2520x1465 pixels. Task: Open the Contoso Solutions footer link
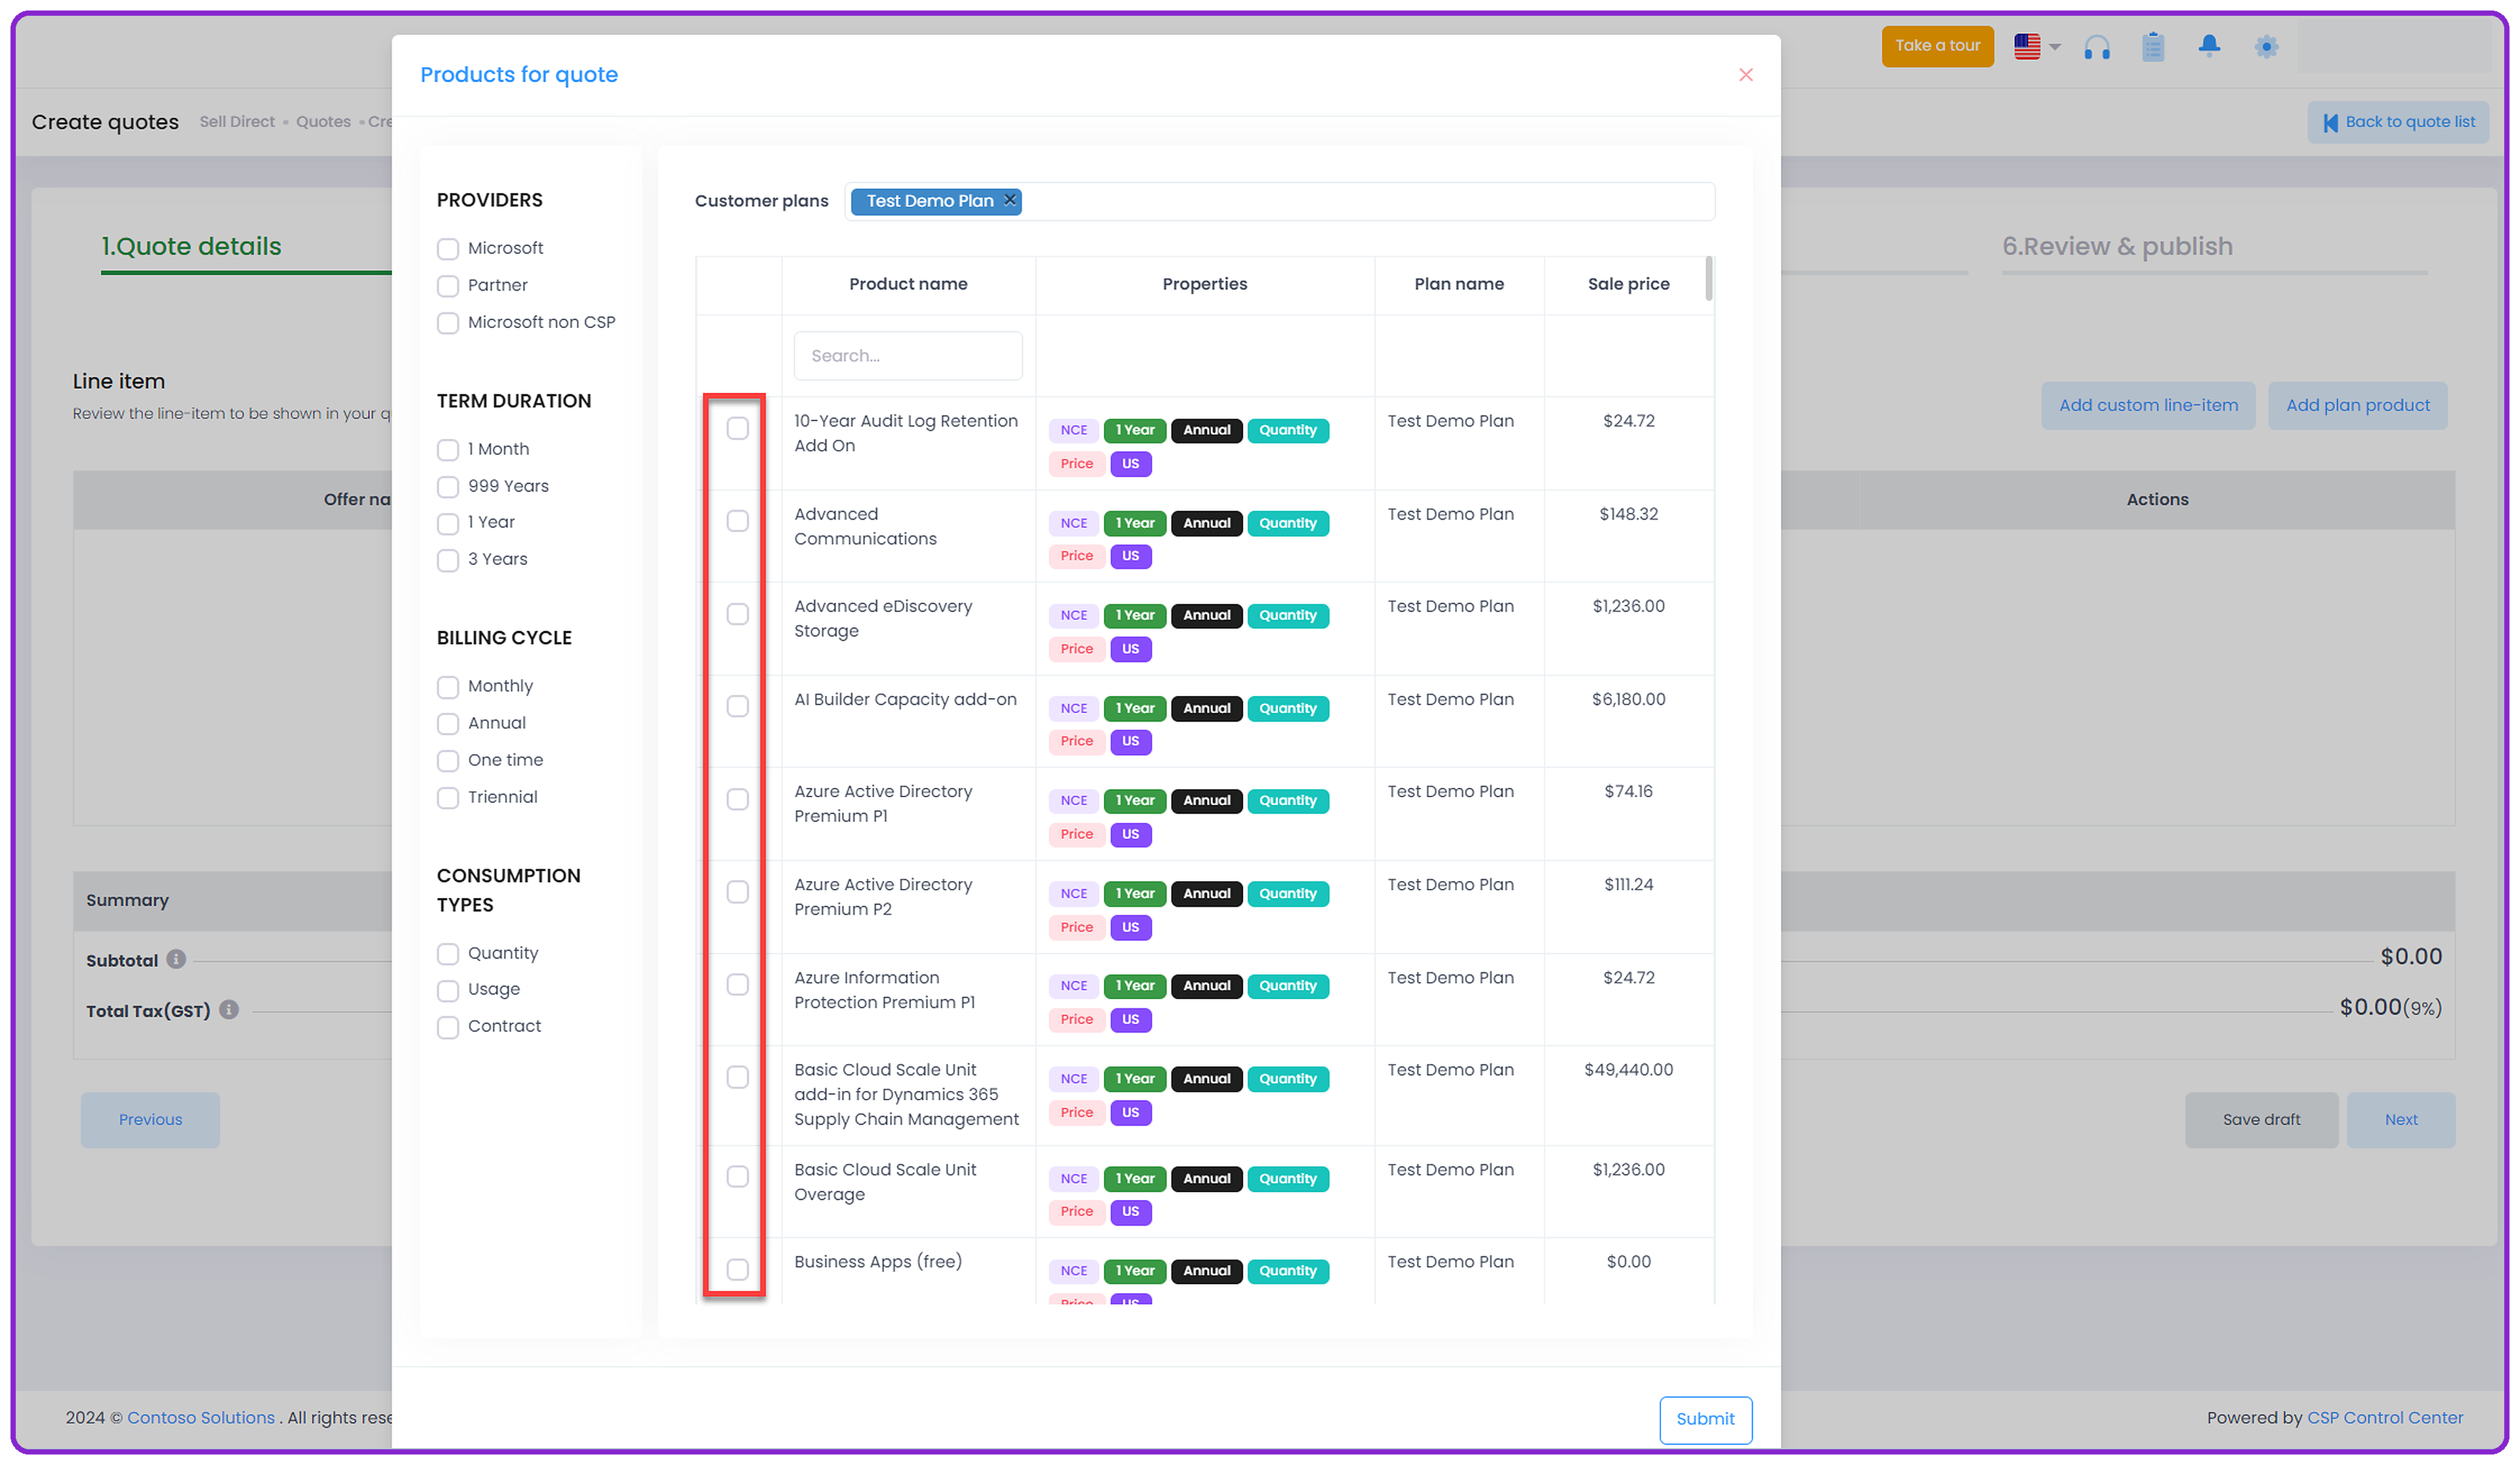[201, 1417]
